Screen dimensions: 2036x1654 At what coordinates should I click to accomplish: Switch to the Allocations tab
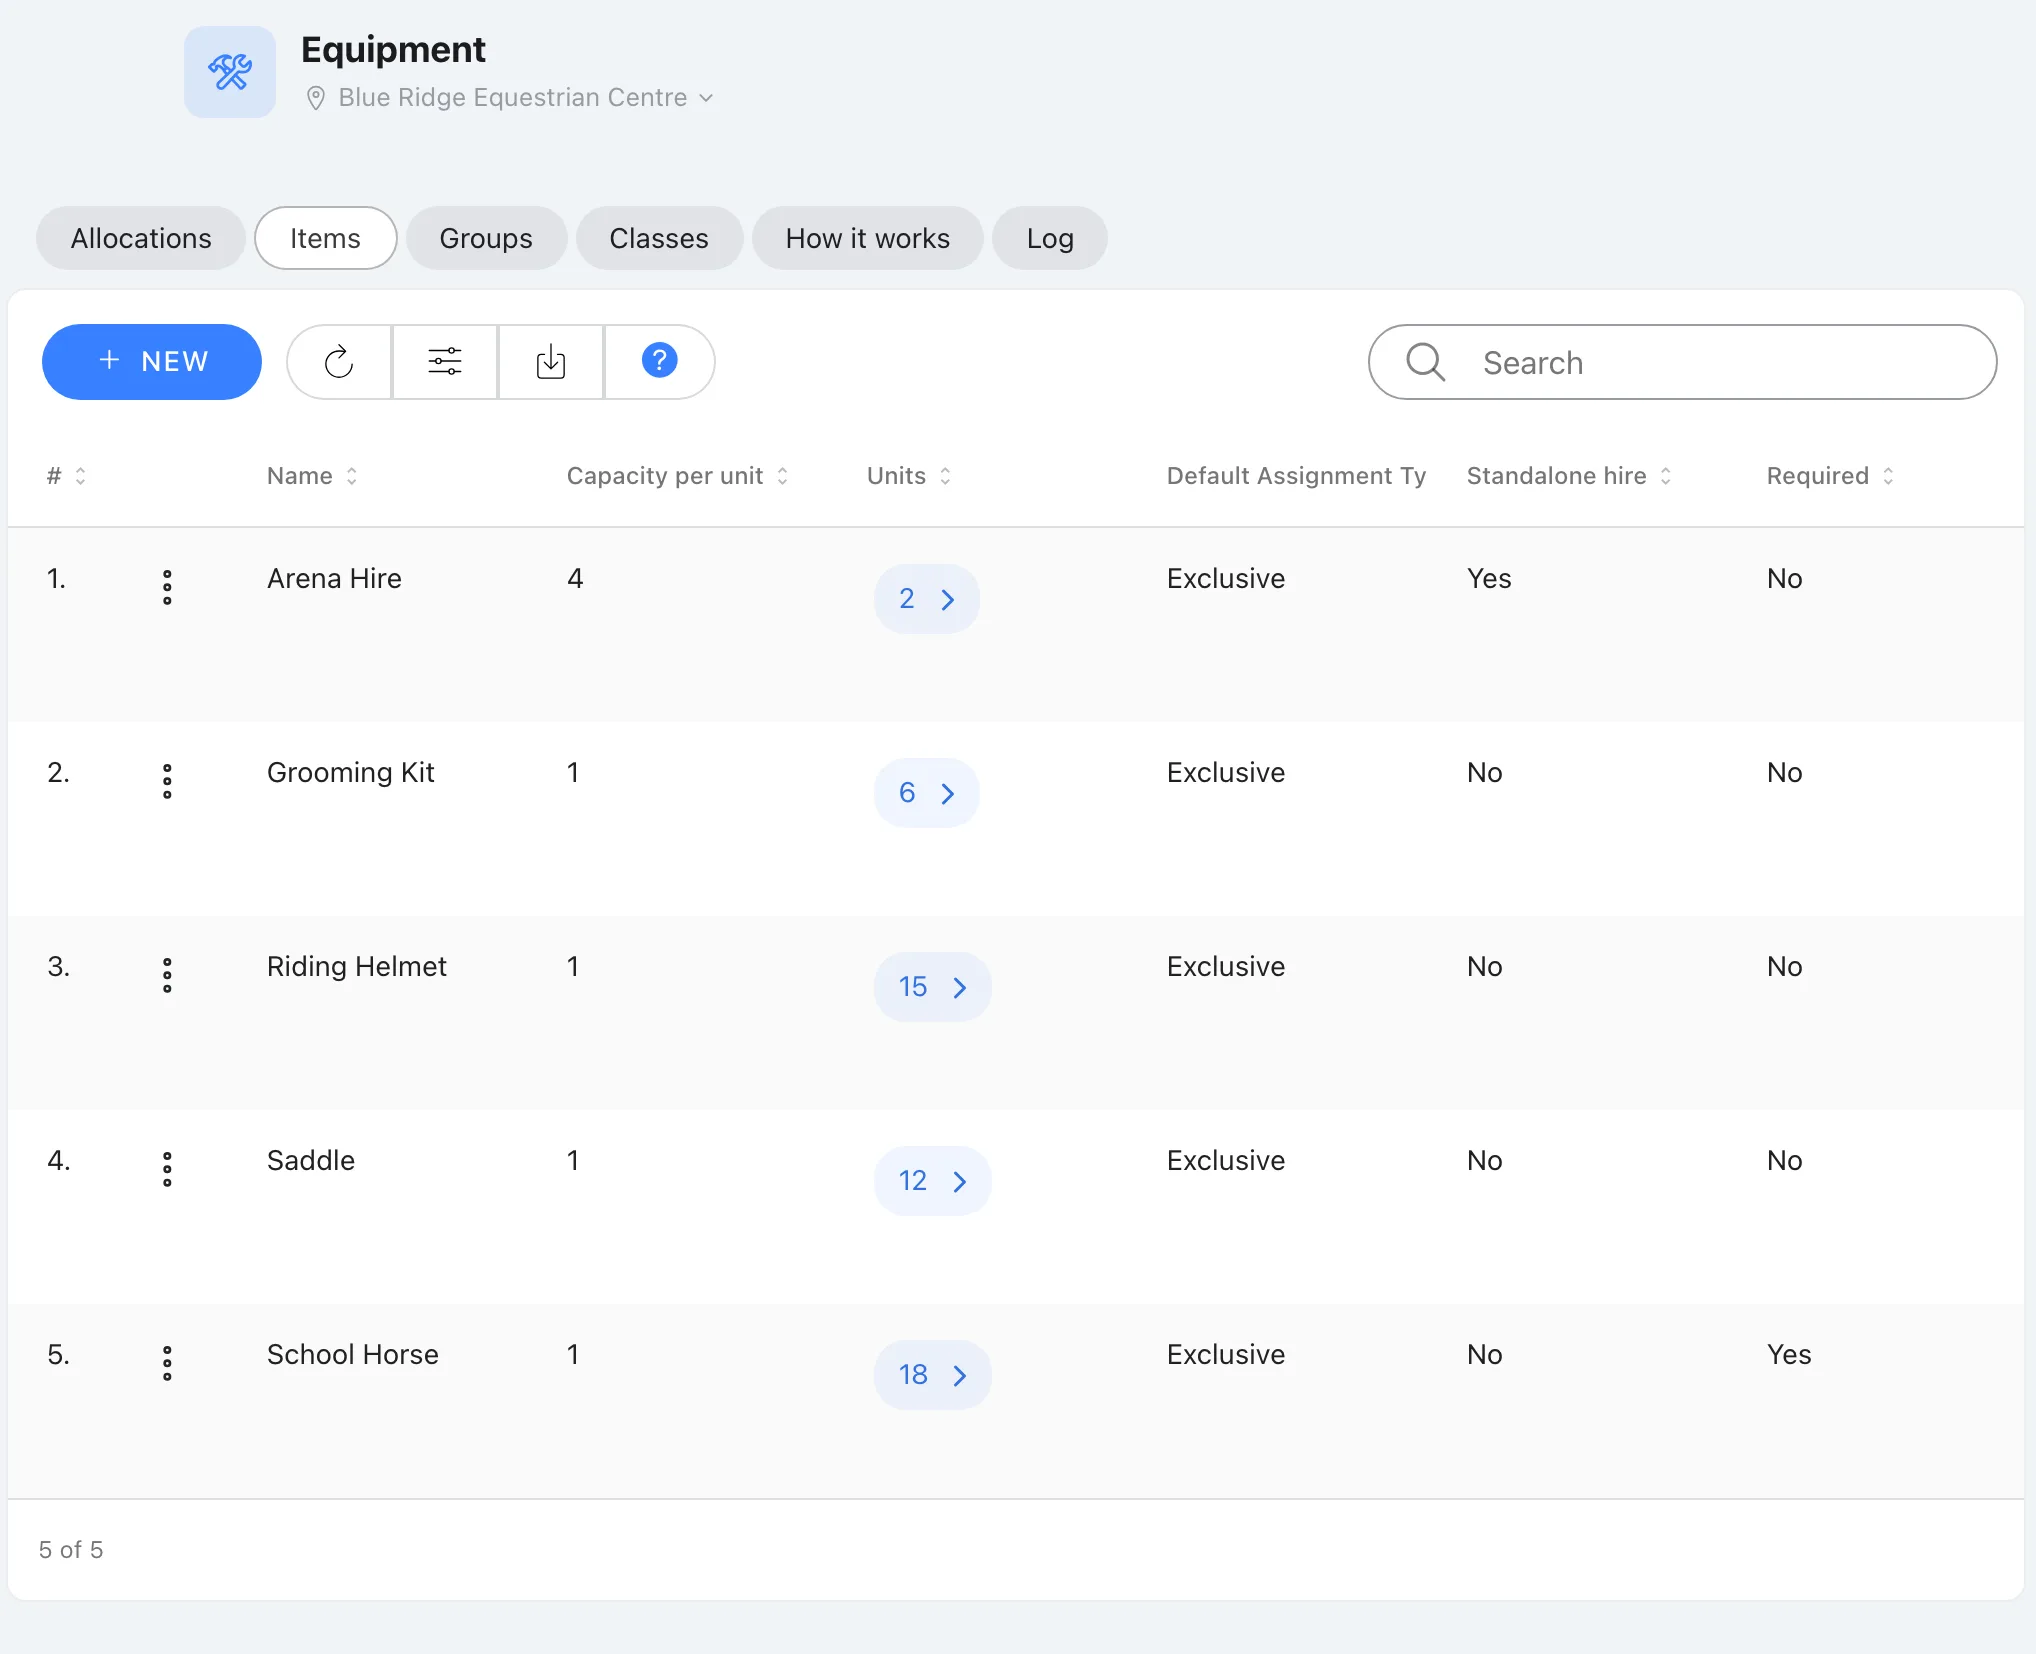[141, 238]
